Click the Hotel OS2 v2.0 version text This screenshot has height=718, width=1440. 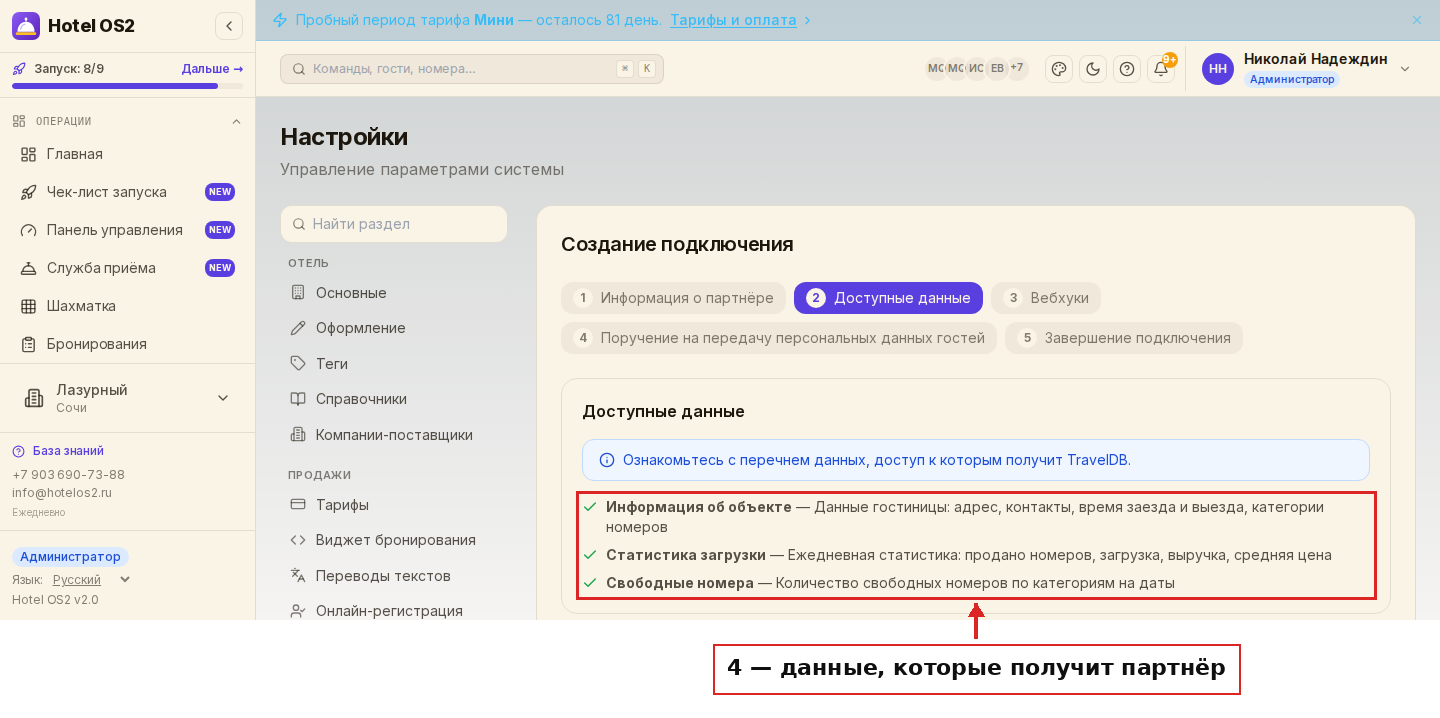click(55, 600)
